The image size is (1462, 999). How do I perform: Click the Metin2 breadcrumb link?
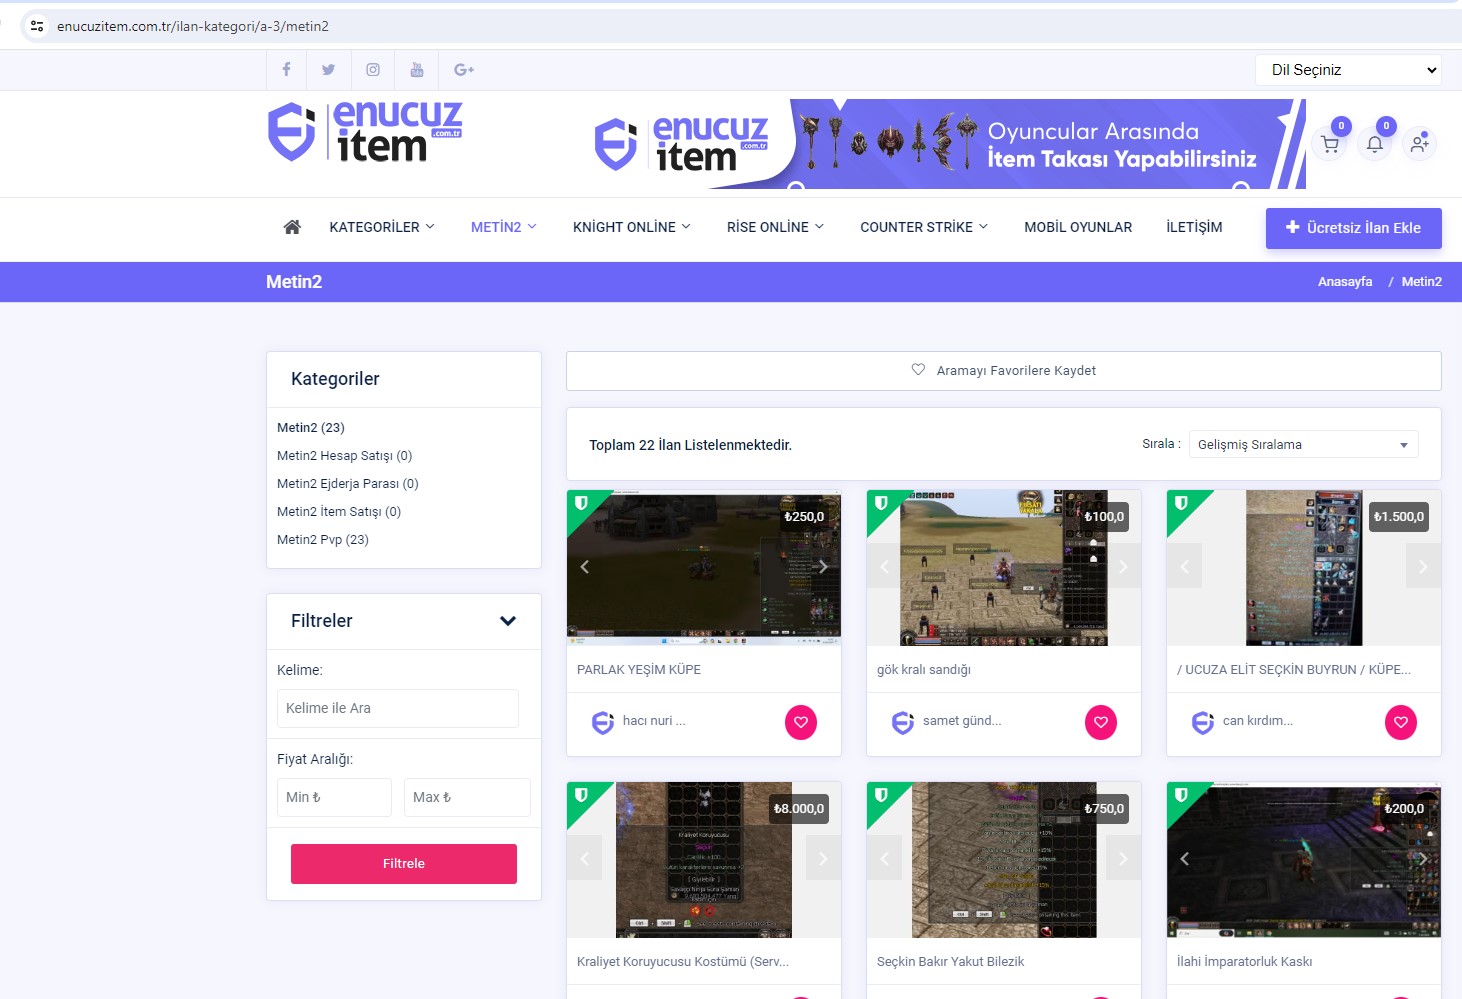1422,282
